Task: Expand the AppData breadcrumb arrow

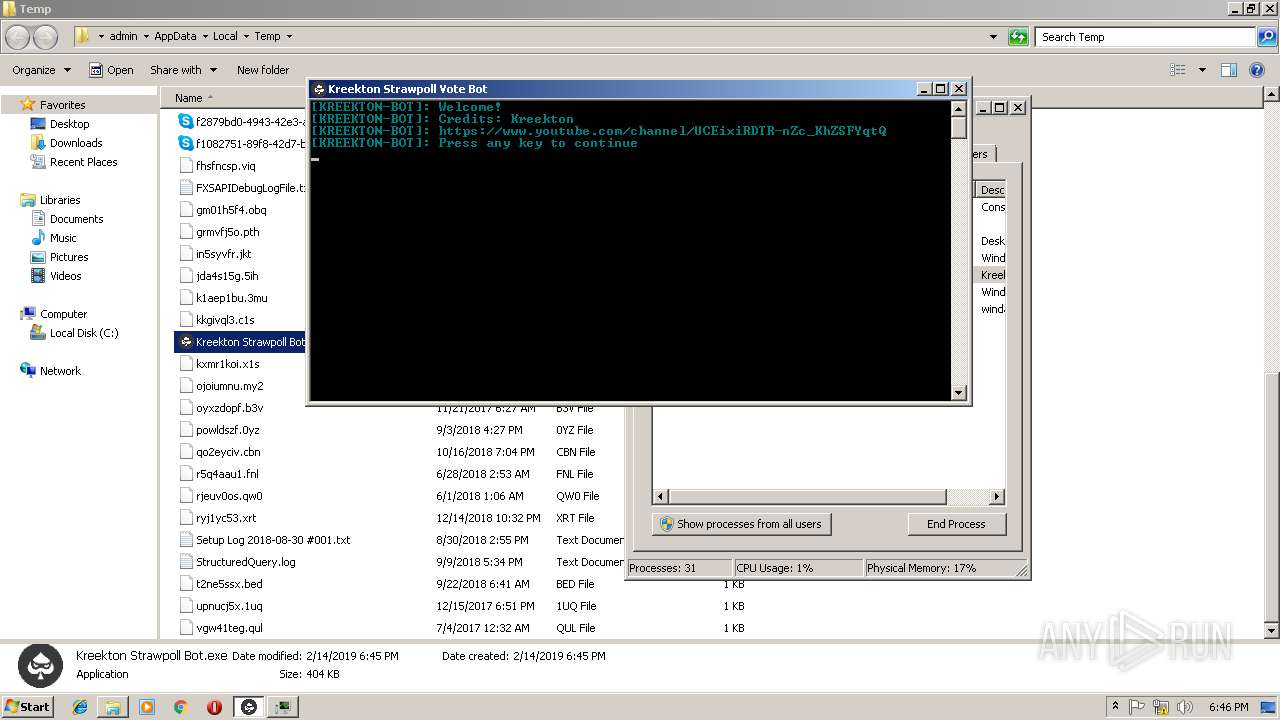Action: (x=205, y=37)
